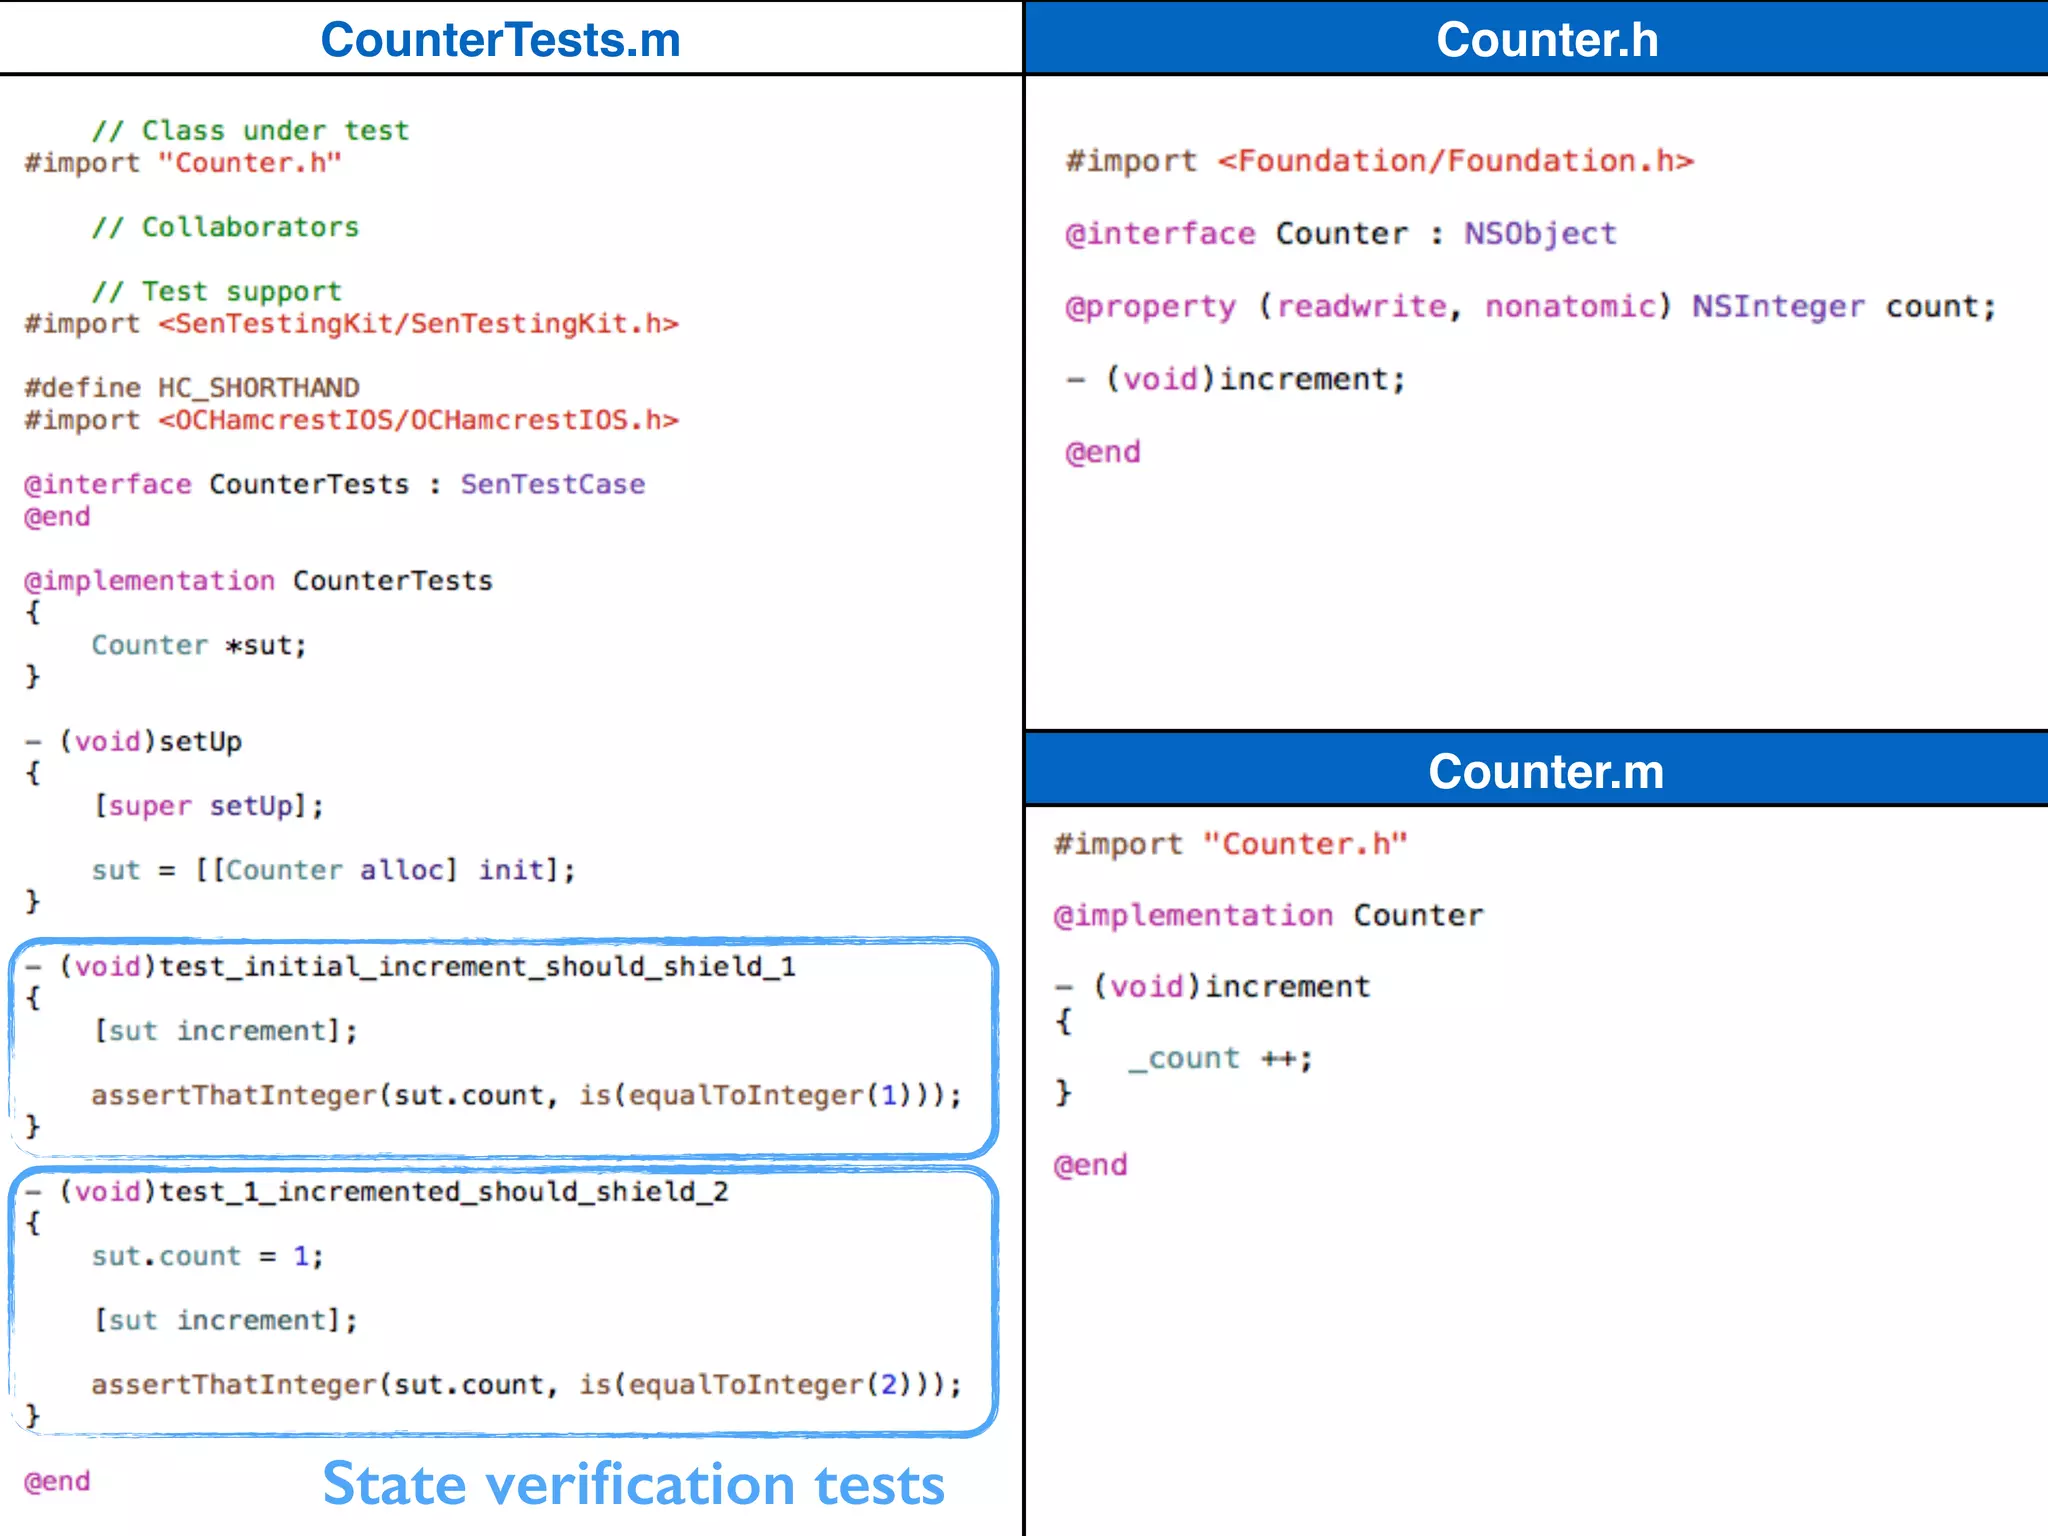
Task: Click the "Counter *sut;" declaration
Action: (200, 645)
